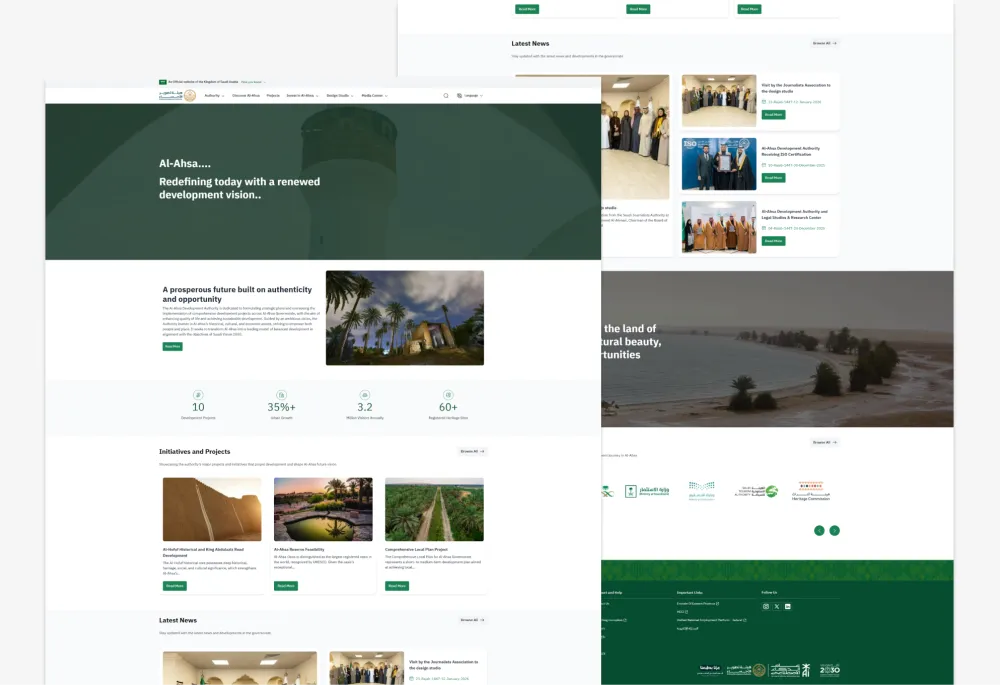
Task: Open Journalists Association news thumbnail on front page
Action: (x=367, y=668)
